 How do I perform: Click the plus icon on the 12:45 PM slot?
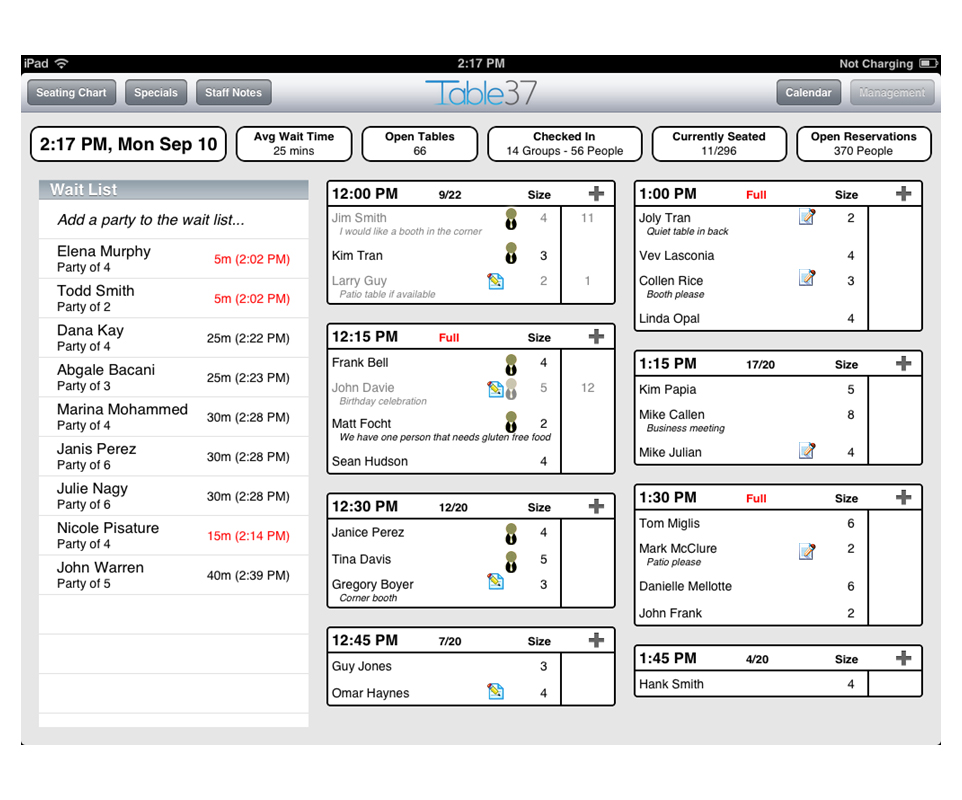tap(596, 641)
